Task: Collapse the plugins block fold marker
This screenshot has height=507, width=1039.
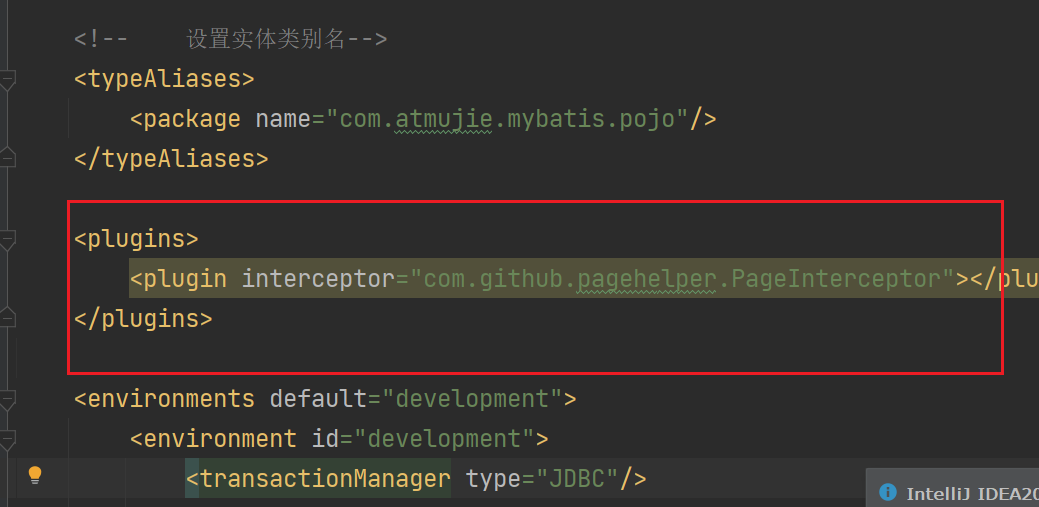Action: (7, 239)
